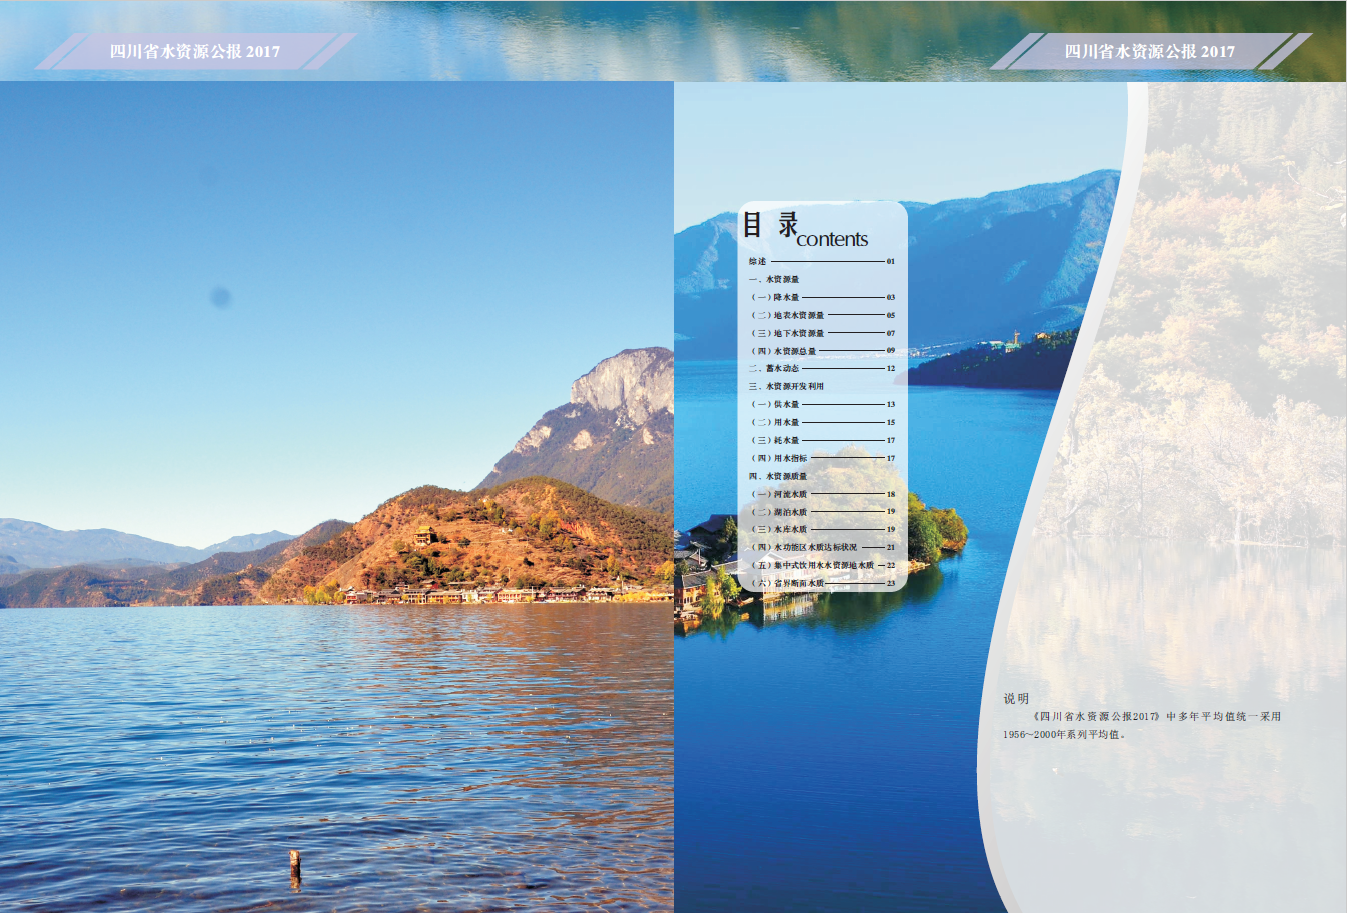Click the 四、水资源质量 section heading
This screenshot has width=1347, height=913.
(778, 477)
